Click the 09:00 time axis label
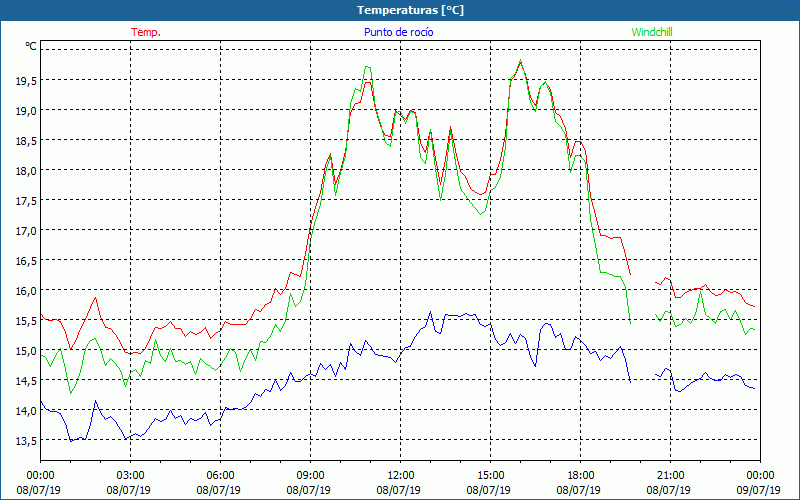The height and width of the screenshot is (500, 800). coord(310,476)
